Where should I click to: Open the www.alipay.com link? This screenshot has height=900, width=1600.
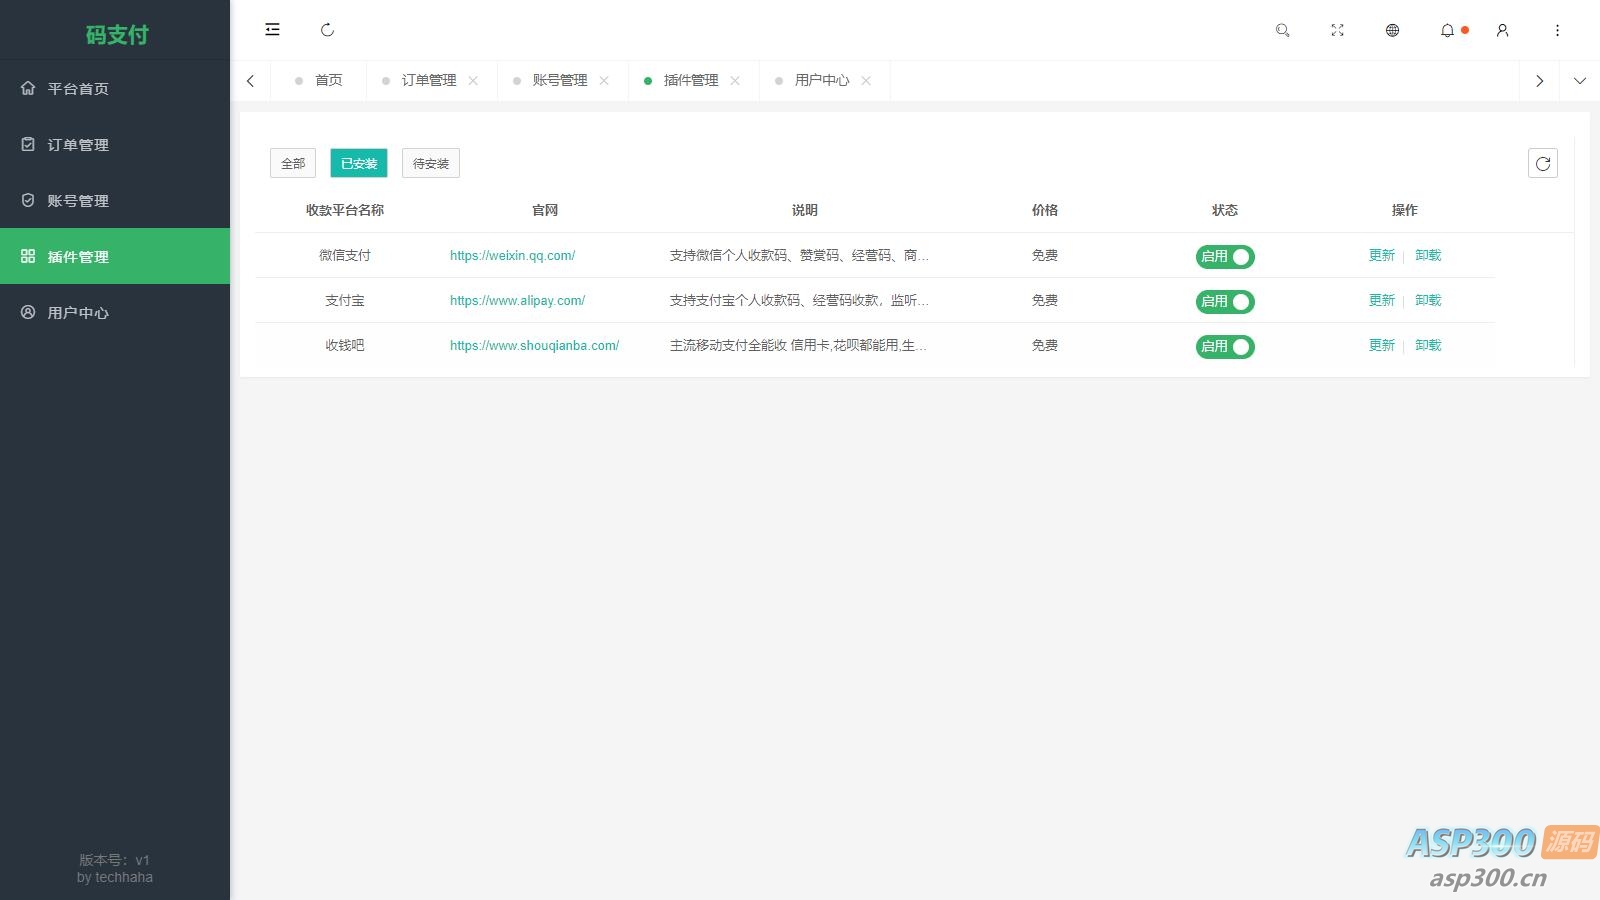click(517, 300)
